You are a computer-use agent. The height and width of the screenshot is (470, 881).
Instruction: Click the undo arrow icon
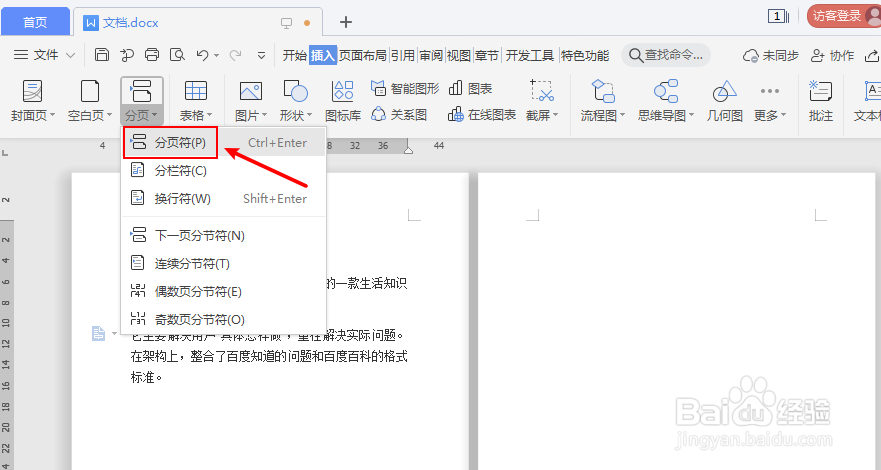point(202,54)
